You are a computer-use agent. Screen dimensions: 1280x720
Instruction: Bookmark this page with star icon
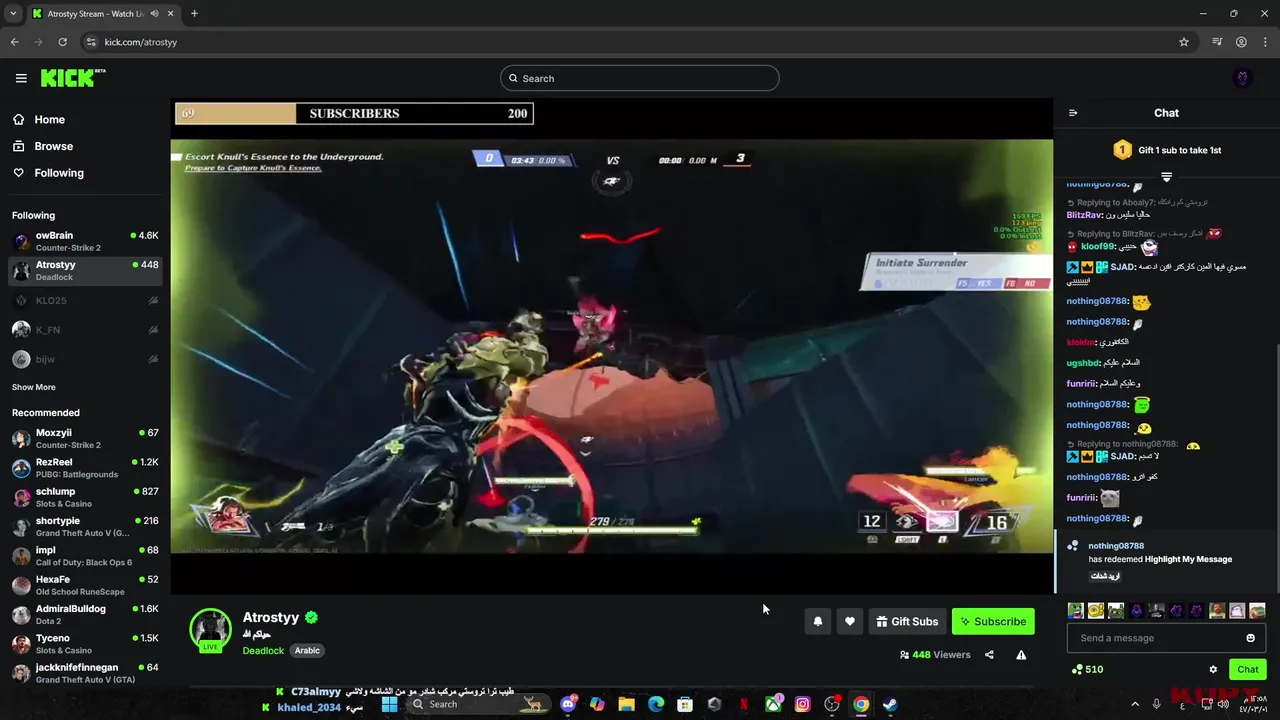coord(1184,42)
